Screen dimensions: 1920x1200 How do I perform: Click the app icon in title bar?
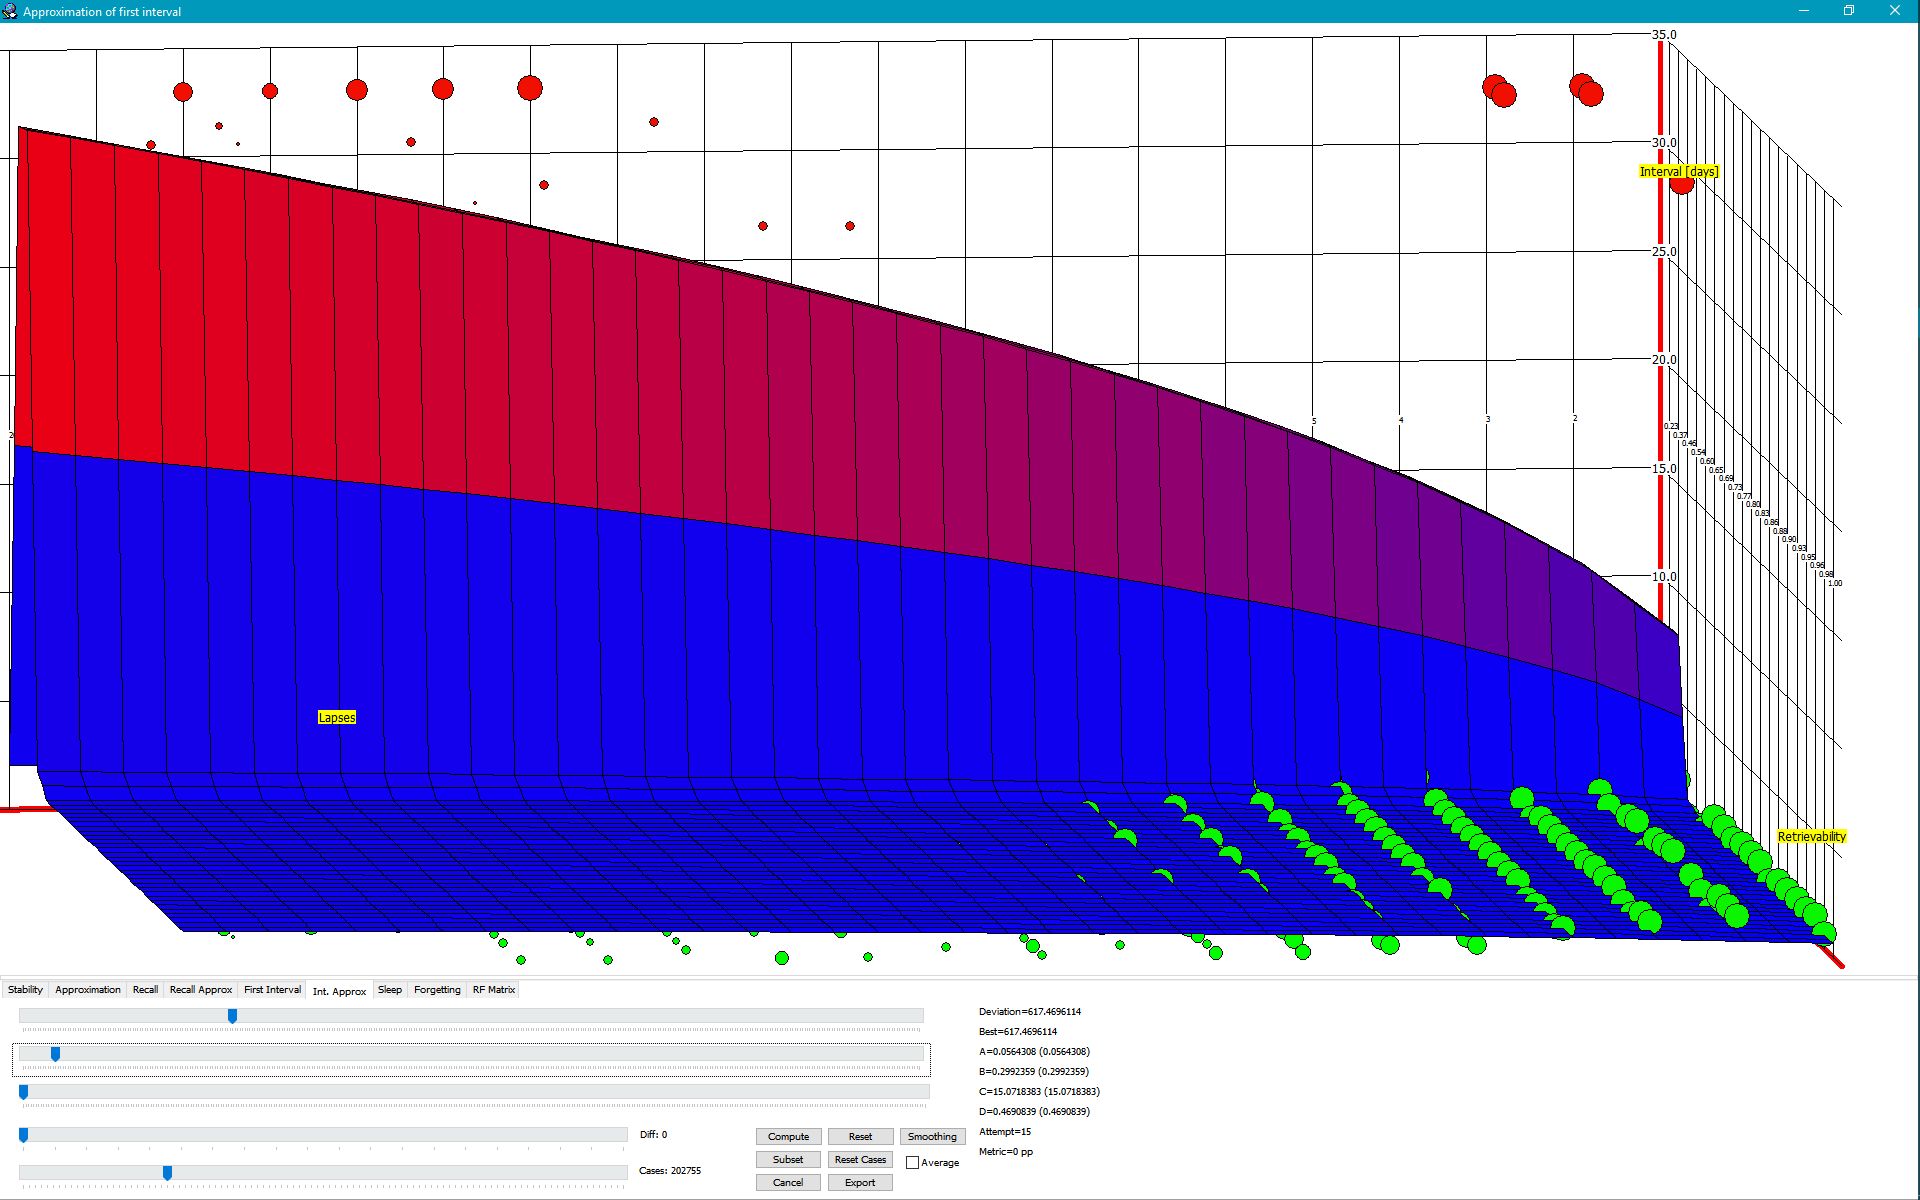pyautogui.click(x=10, y=11)
